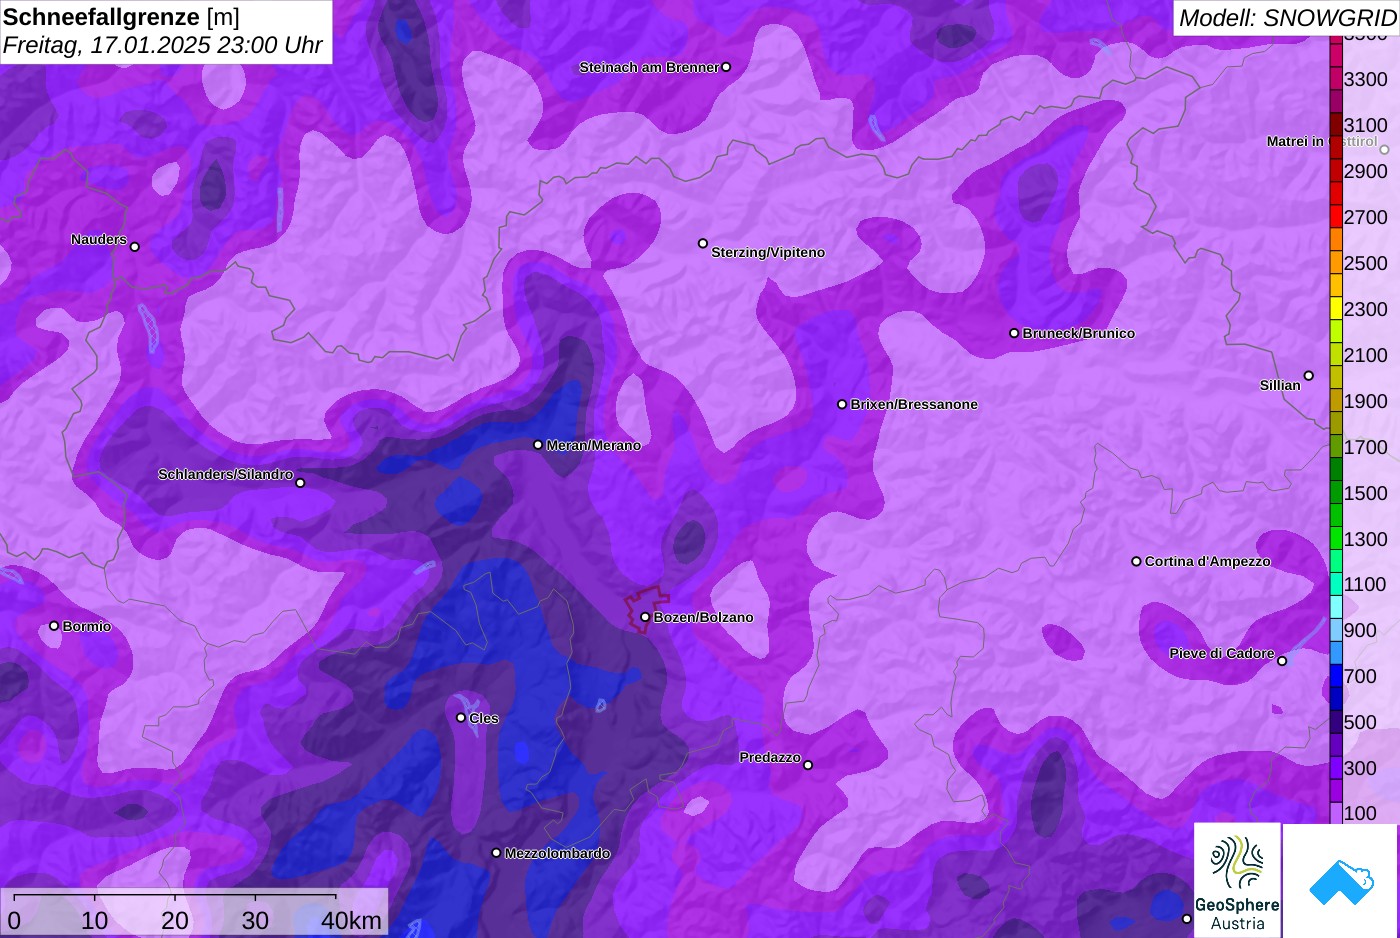Select the date text "Freitag, 17.01.2025 23:00 Uhr"

pos(163,45)
